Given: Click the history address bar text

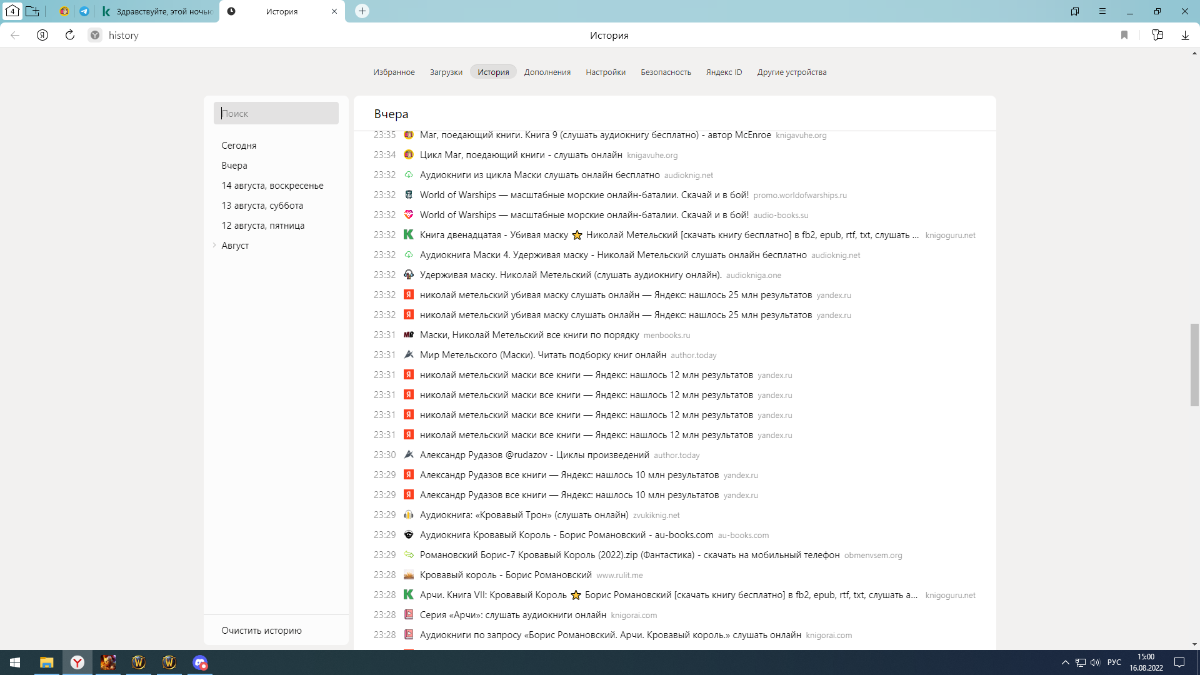Looking at the screenshot, I should [x=124, y=35].
